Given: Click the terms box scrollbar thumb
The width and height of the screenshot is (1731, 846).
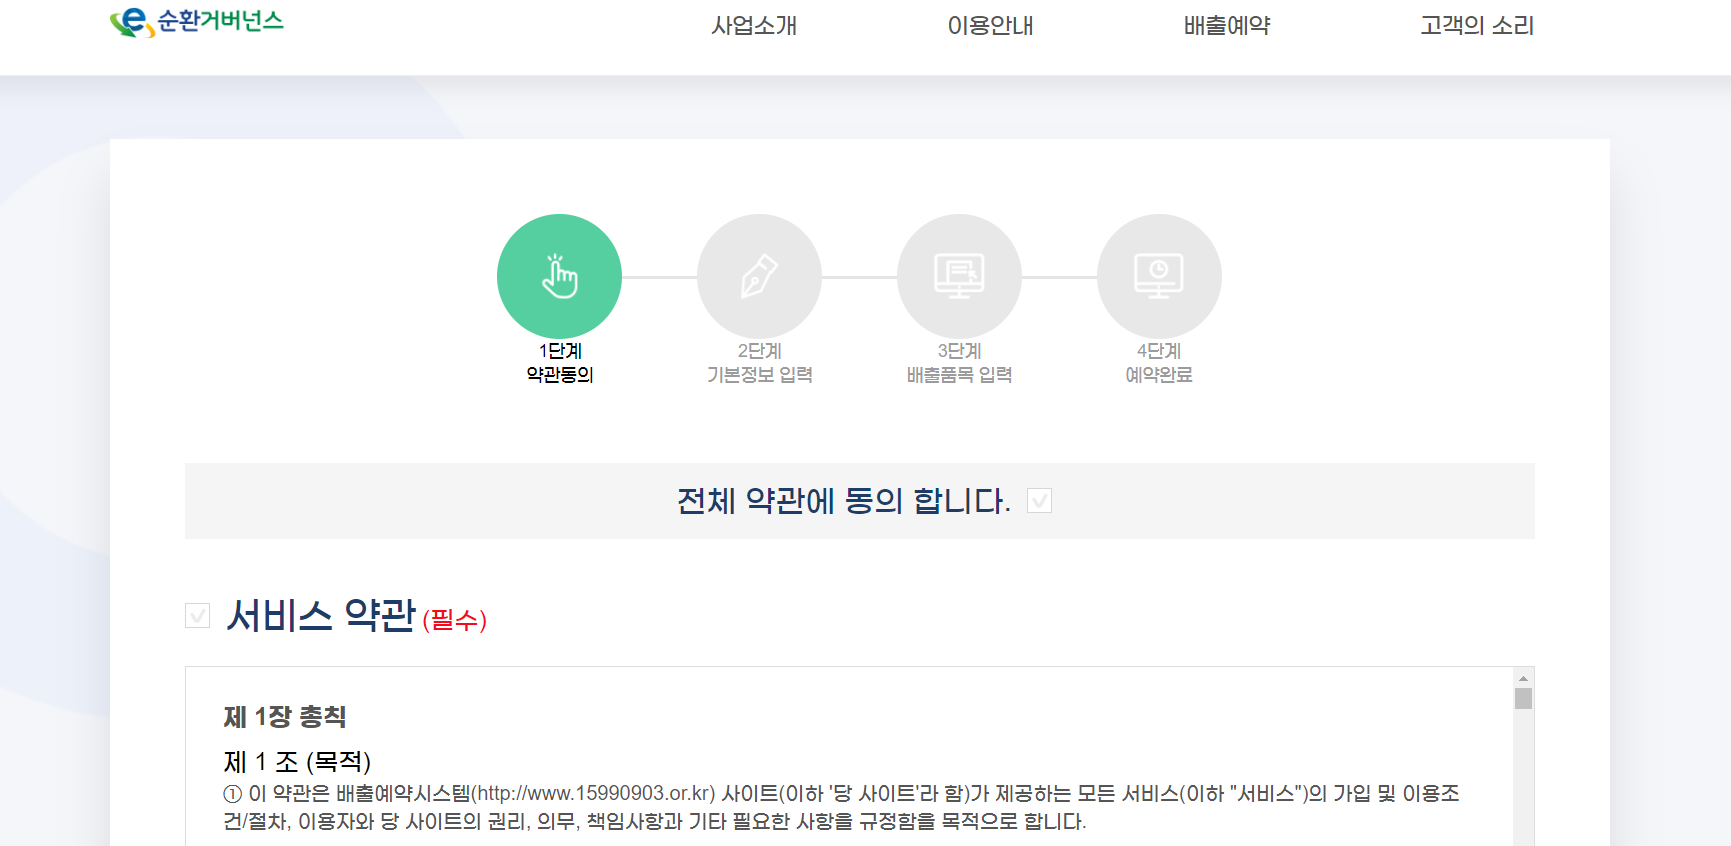Looking at the screenshot, I should pos(1523,698).
